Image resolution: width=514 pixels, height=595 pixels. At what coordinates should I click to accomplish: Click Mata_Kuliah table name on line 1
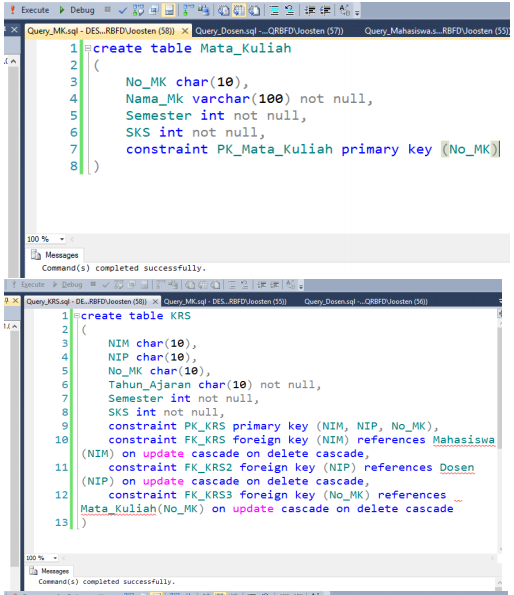pos(246,48)
